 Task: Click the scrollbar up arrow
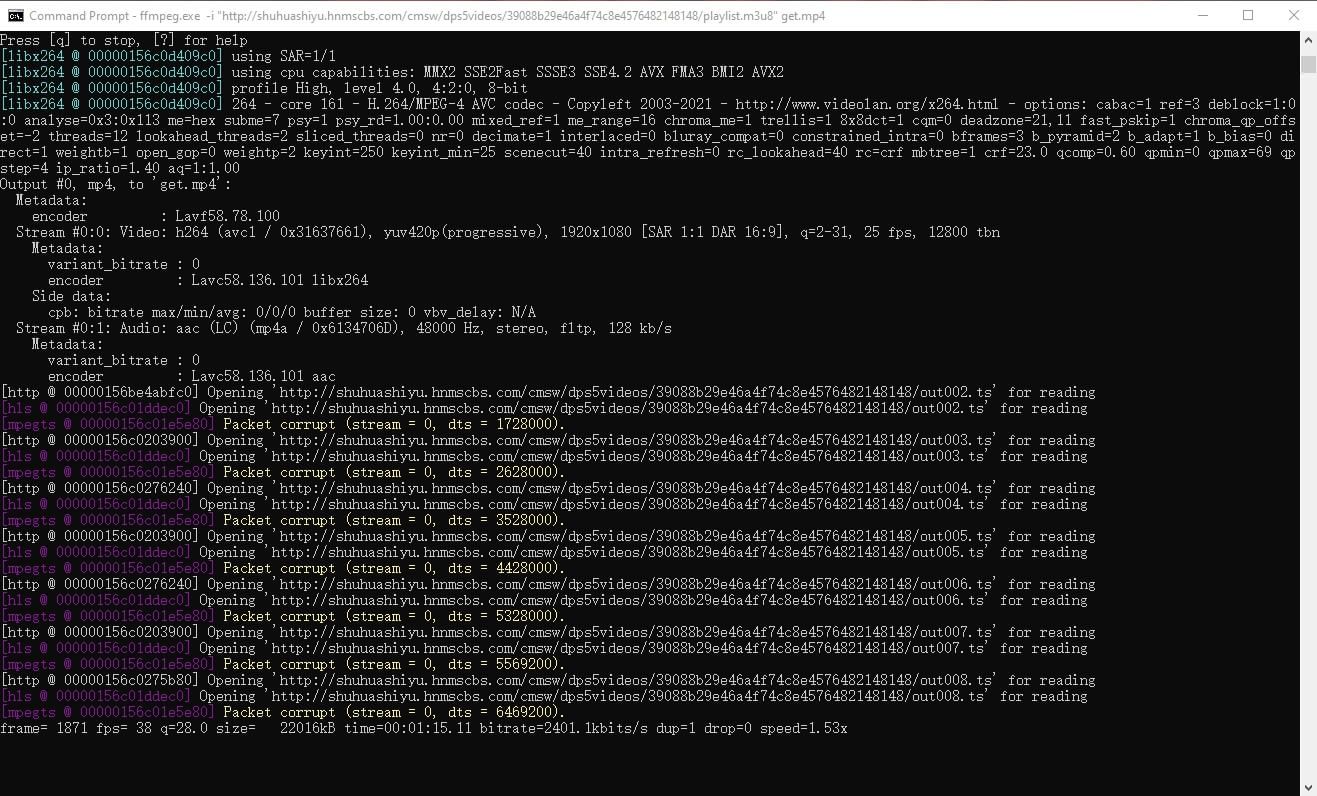[x=1308, y=41]
